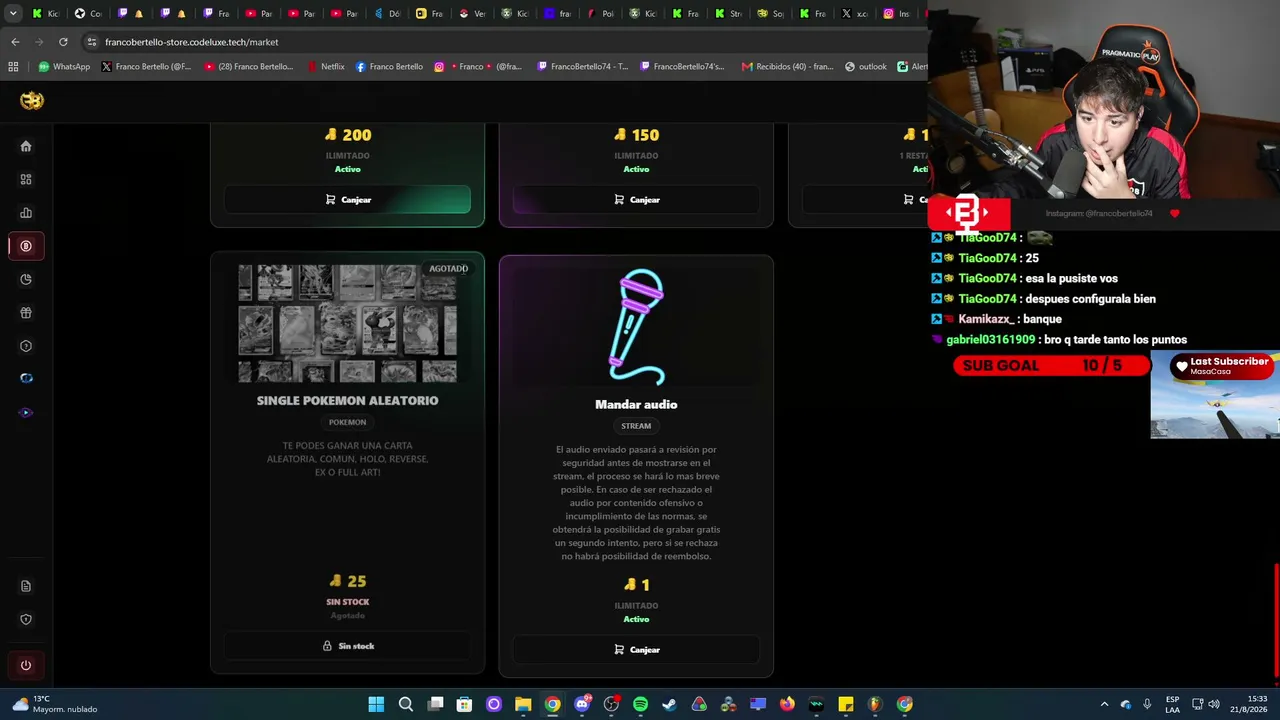Click the STREAM category tag

click(x=636, y=426)
